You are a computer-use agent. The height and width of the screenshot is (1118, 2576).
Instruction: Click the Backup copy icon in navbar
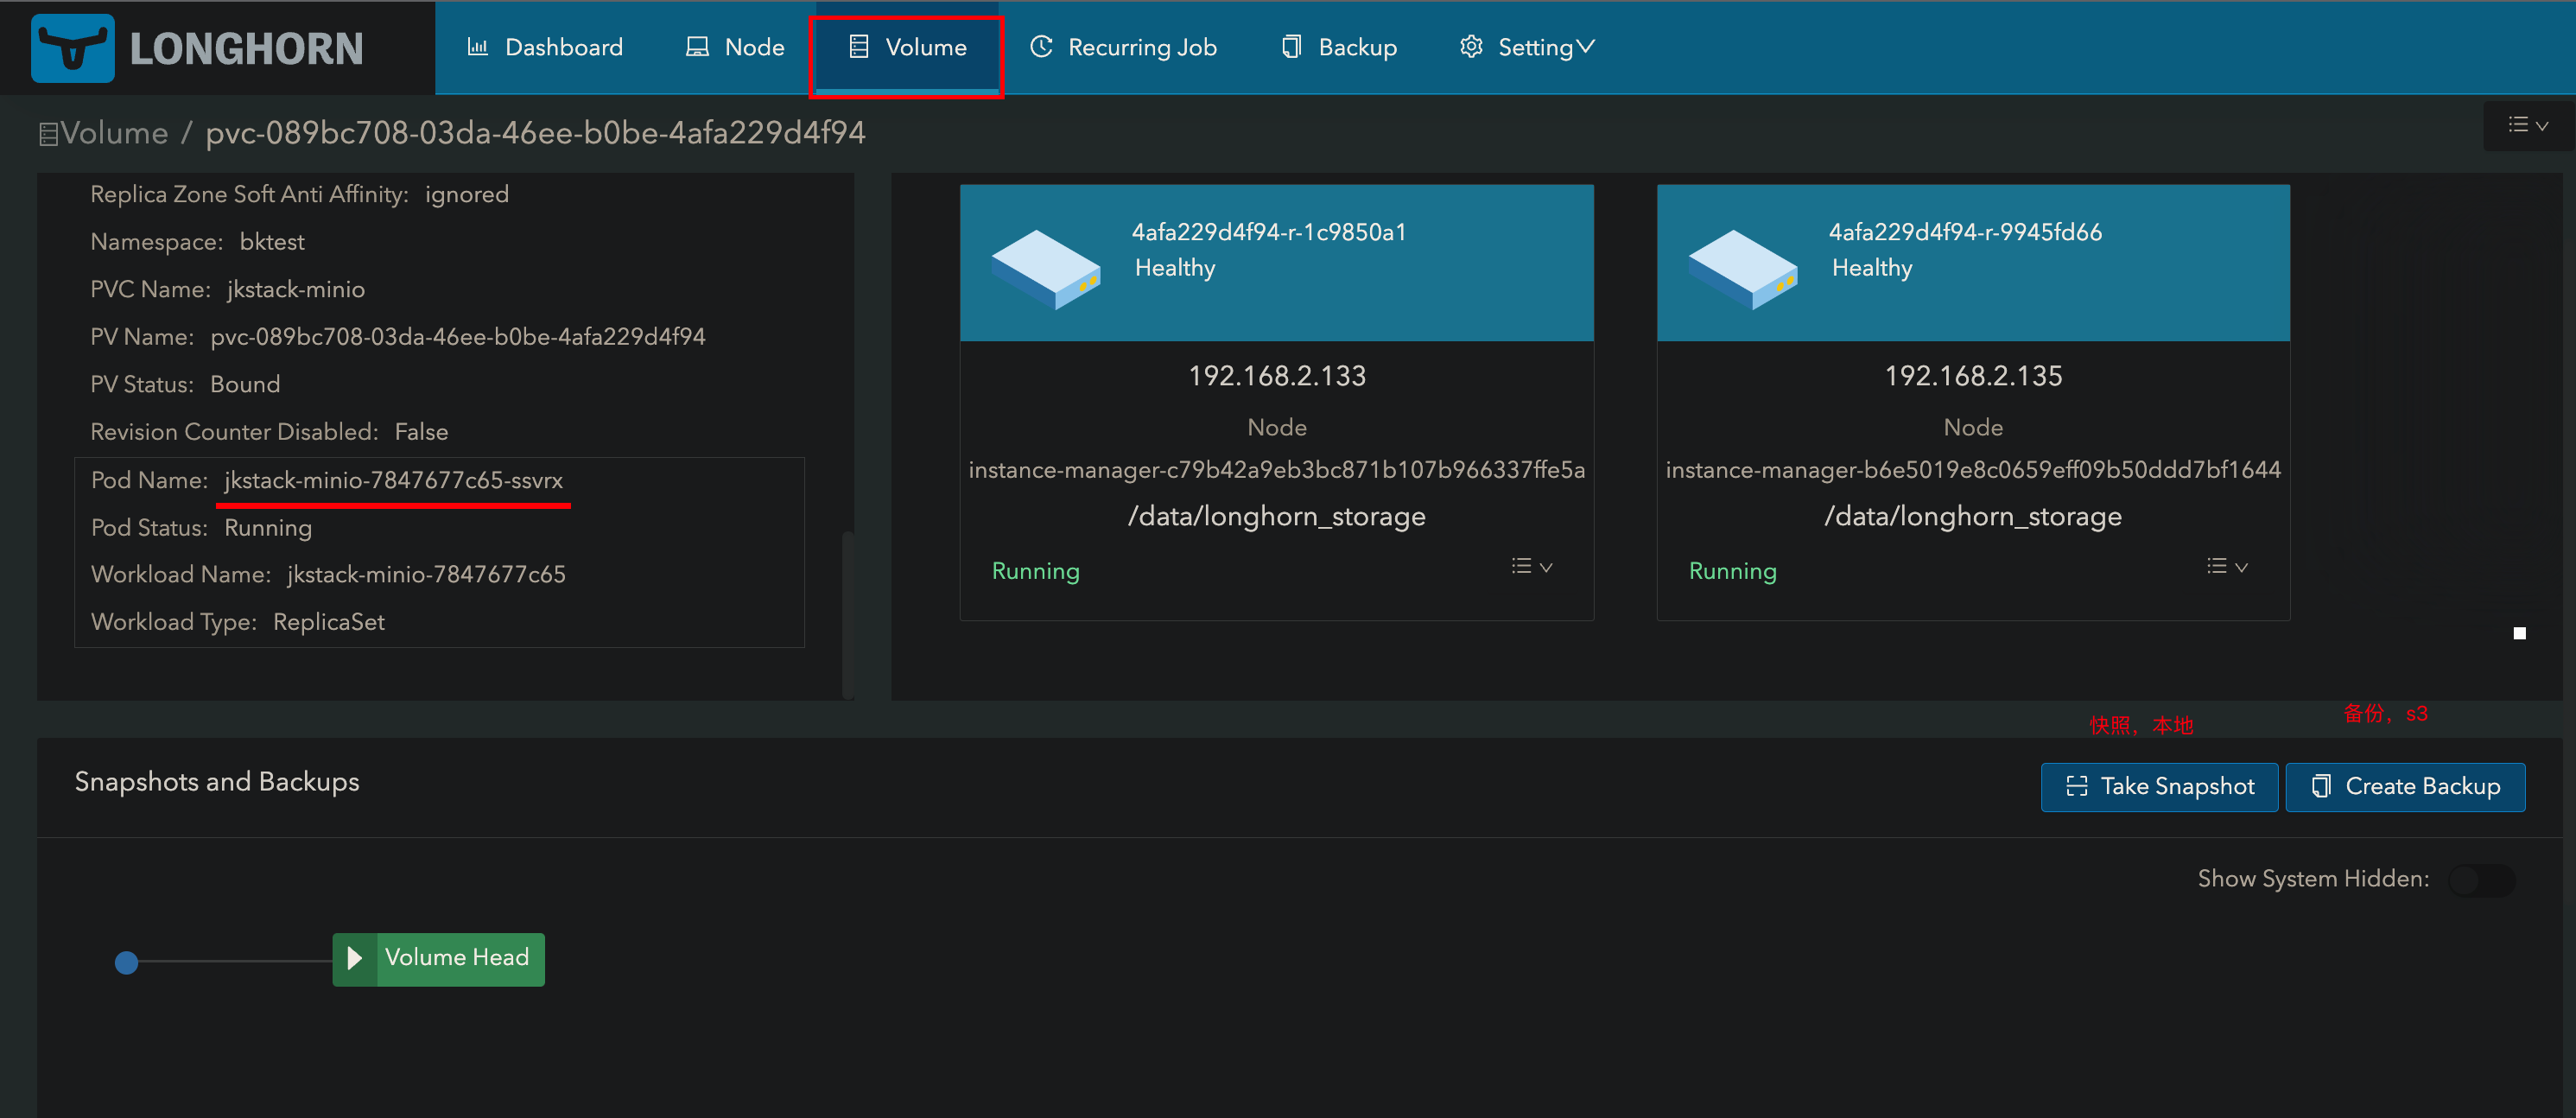(1291, 47)
